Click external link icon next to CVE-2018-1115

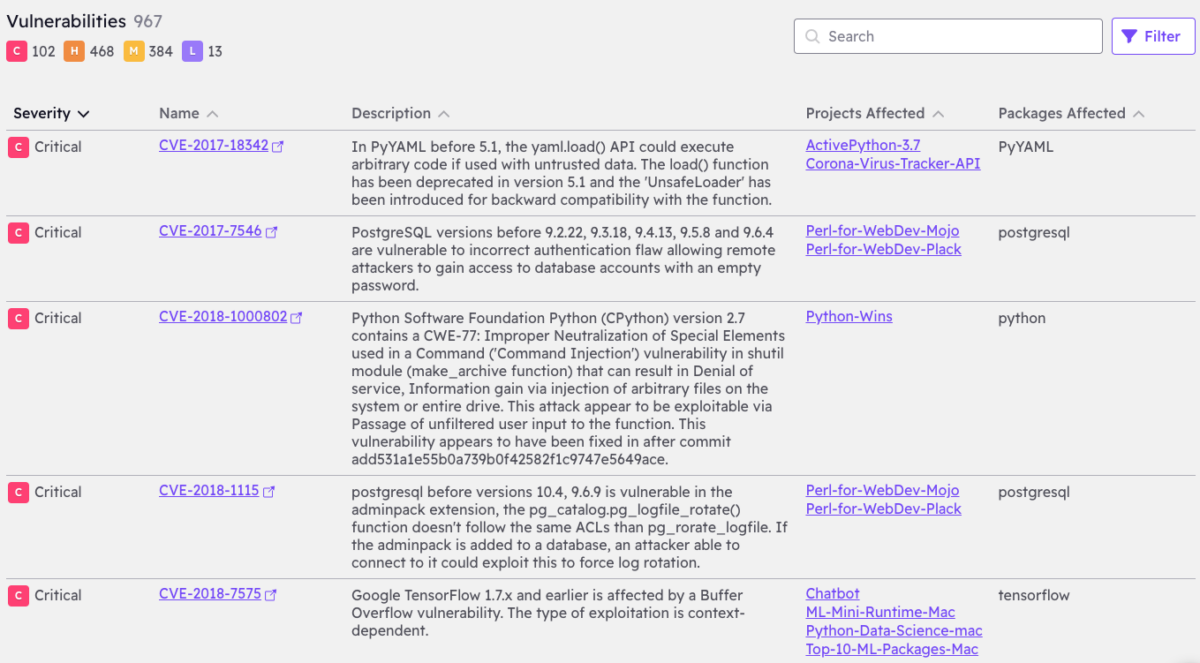pos(269,492)
